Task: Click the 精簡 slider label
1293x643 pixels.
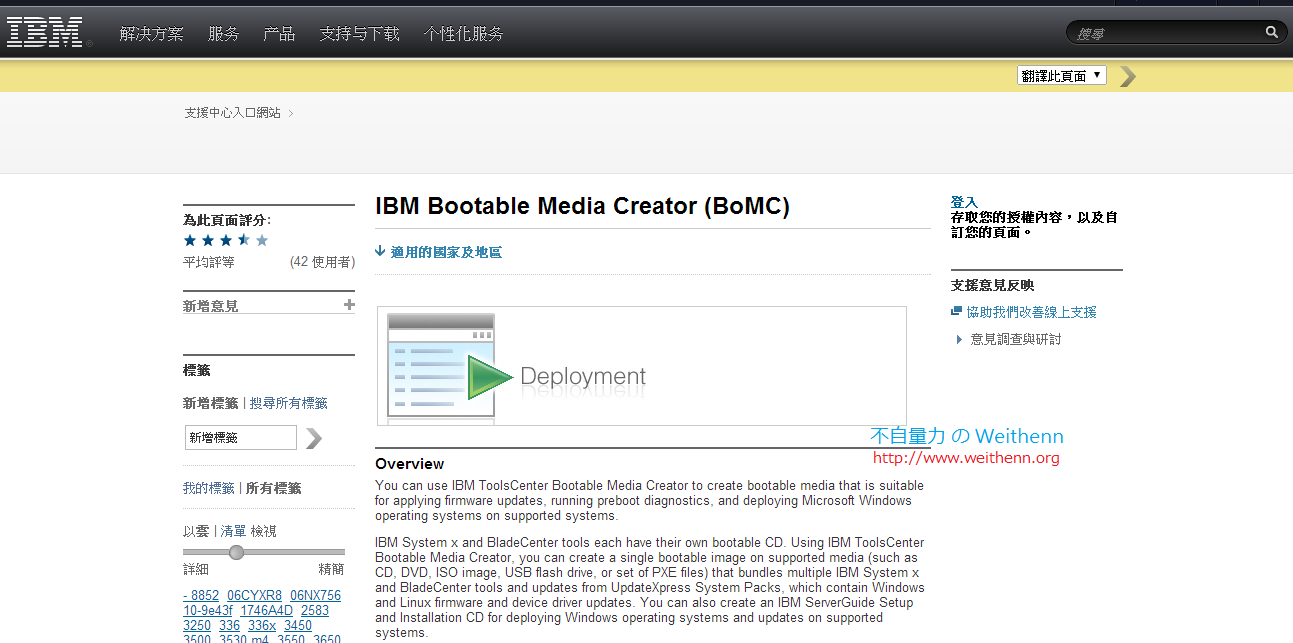Action: click(331, 569)
